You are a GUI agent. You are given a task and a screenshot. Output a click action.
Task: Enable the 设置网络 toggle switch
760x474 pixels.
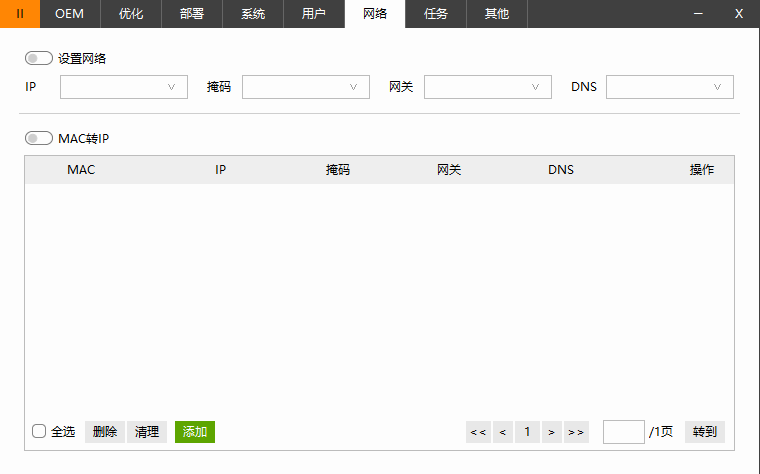click(39, 58)
